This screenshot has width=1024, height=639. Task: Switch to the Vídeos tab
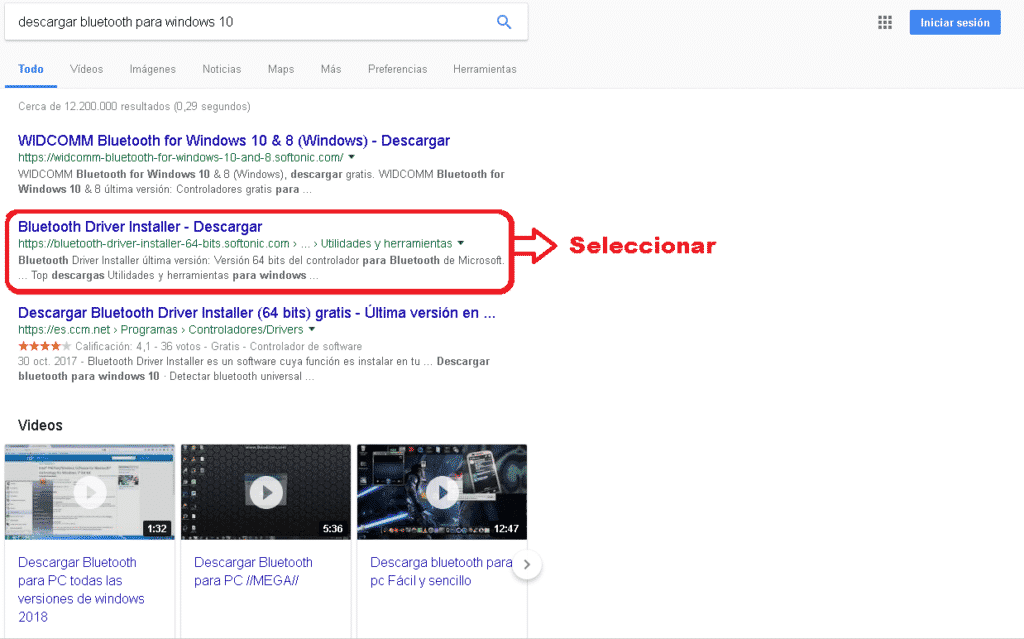(86, 69)
